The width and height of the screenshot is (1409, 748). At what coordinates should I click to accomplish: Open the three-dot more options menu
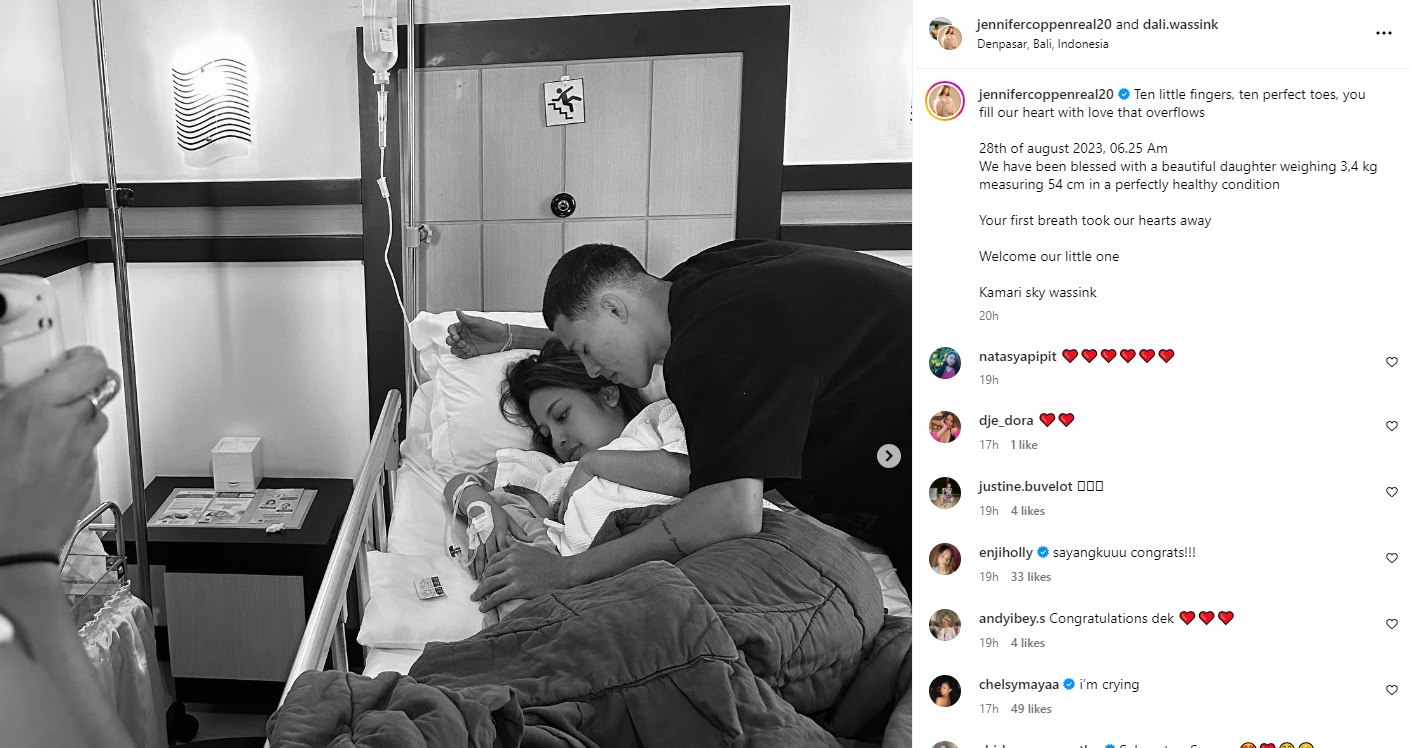1384,33
